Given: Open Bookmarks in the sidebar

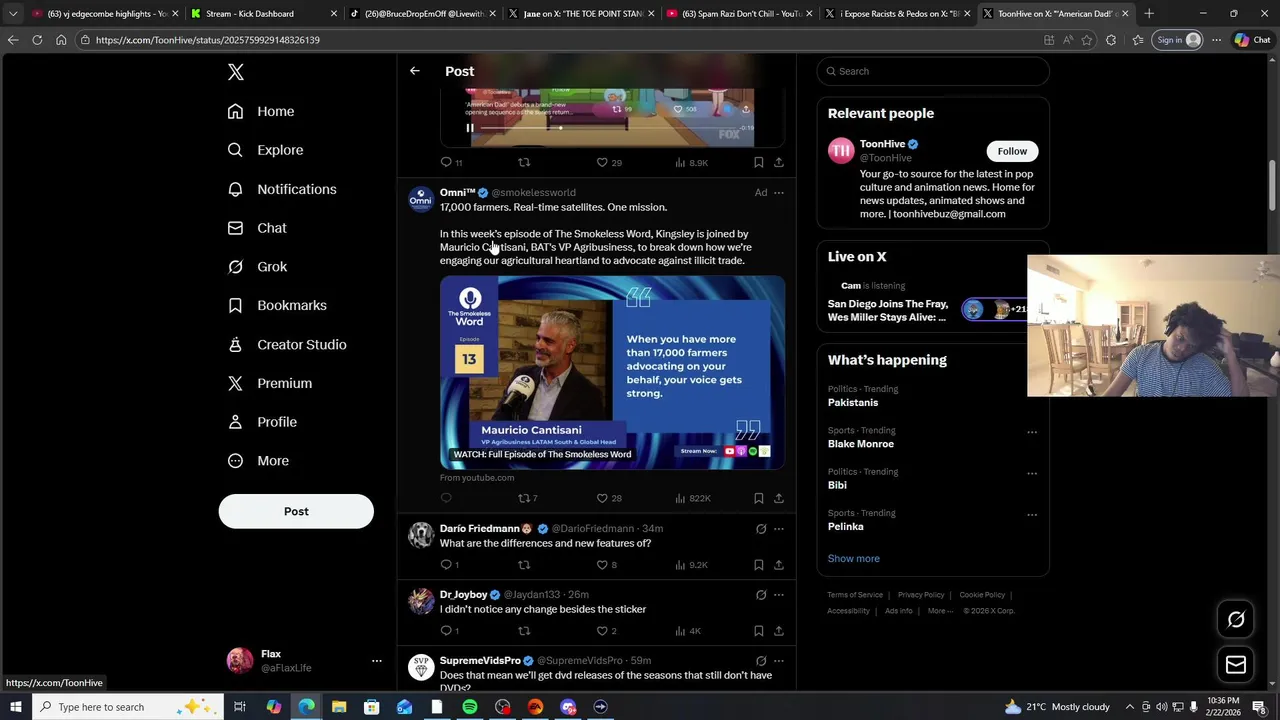Looking at the screenshot, I should (x=277, y=305).
